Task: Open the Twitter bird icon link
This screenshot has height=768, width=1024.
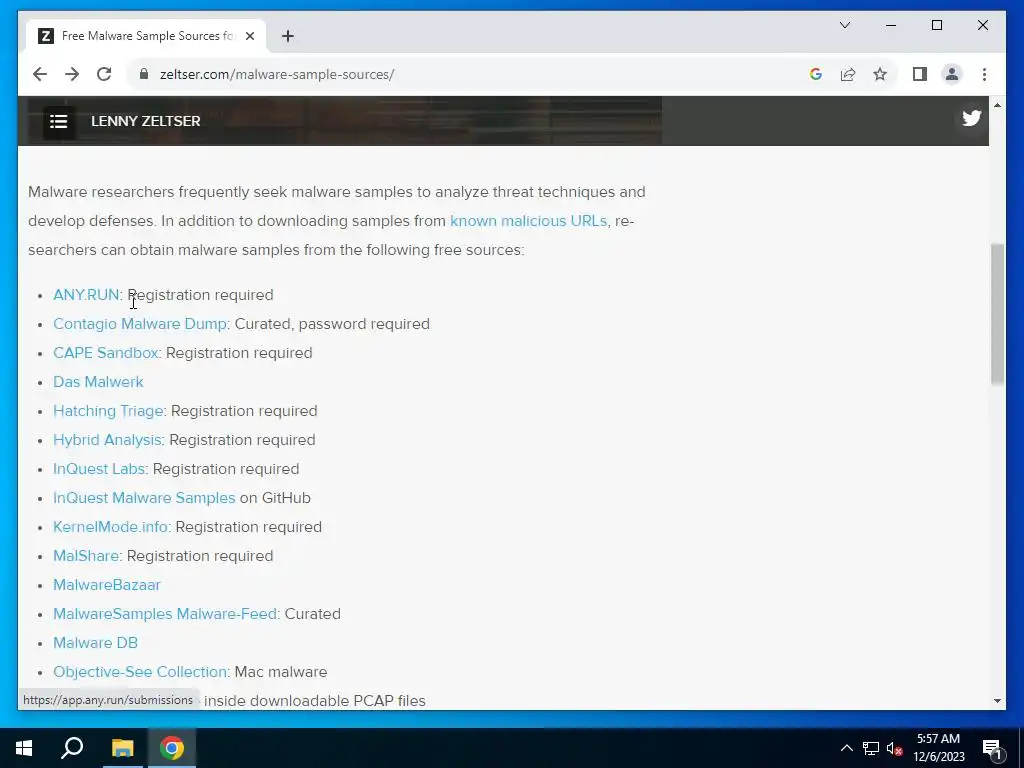Action: pyautogui.click(x=971, y=118)
